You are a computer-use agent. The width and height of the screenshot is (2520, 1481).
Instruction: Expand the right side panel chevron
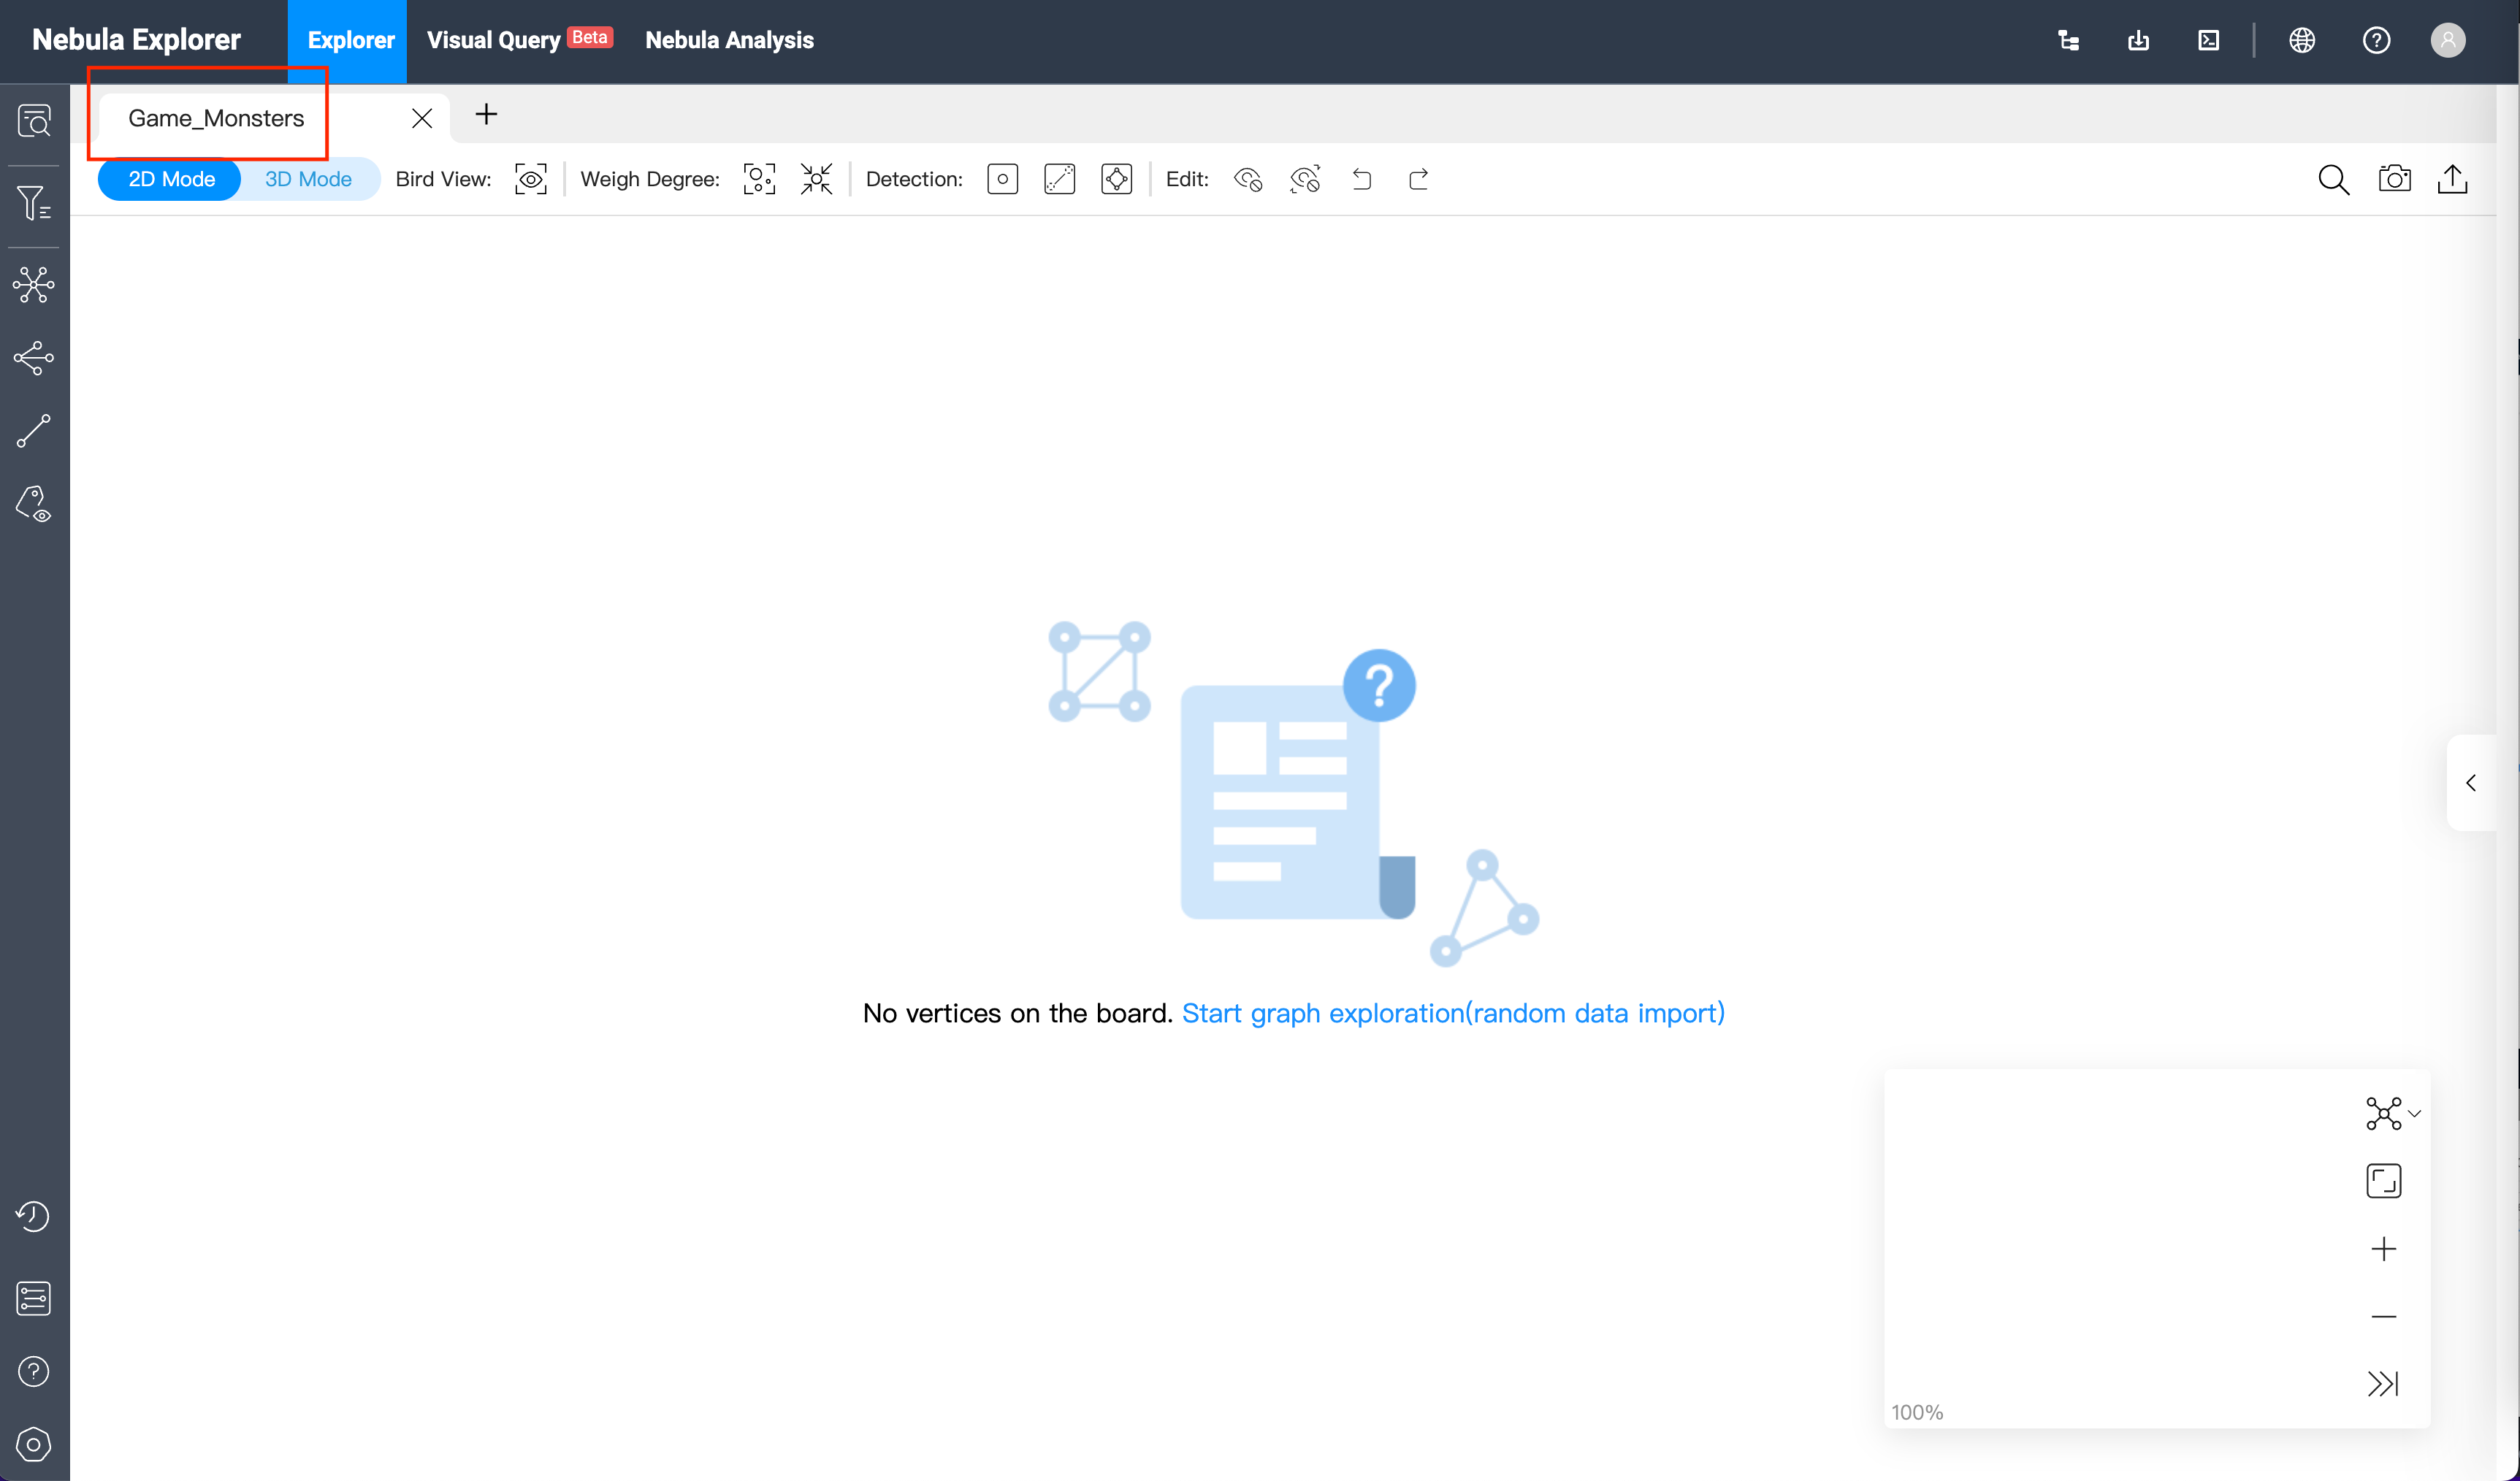pos(2471,784)
